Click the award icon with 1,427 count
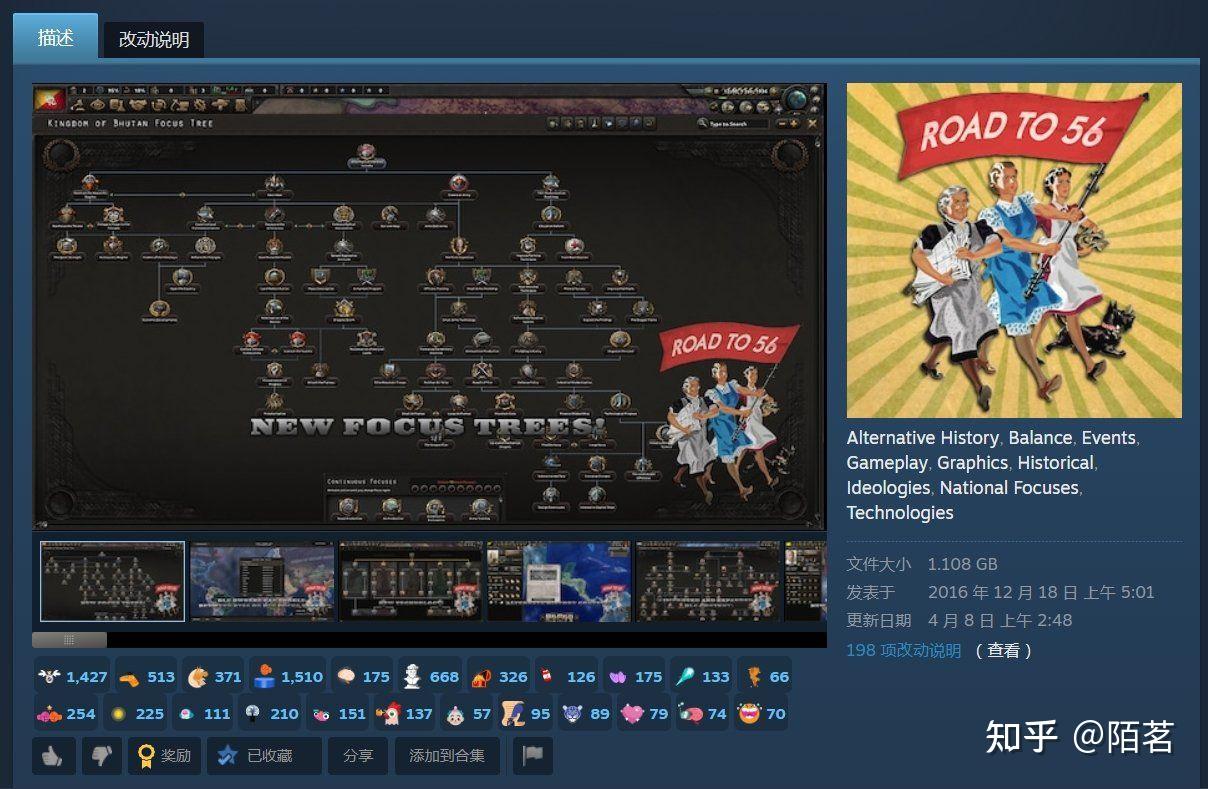 (x=72, y=676)
